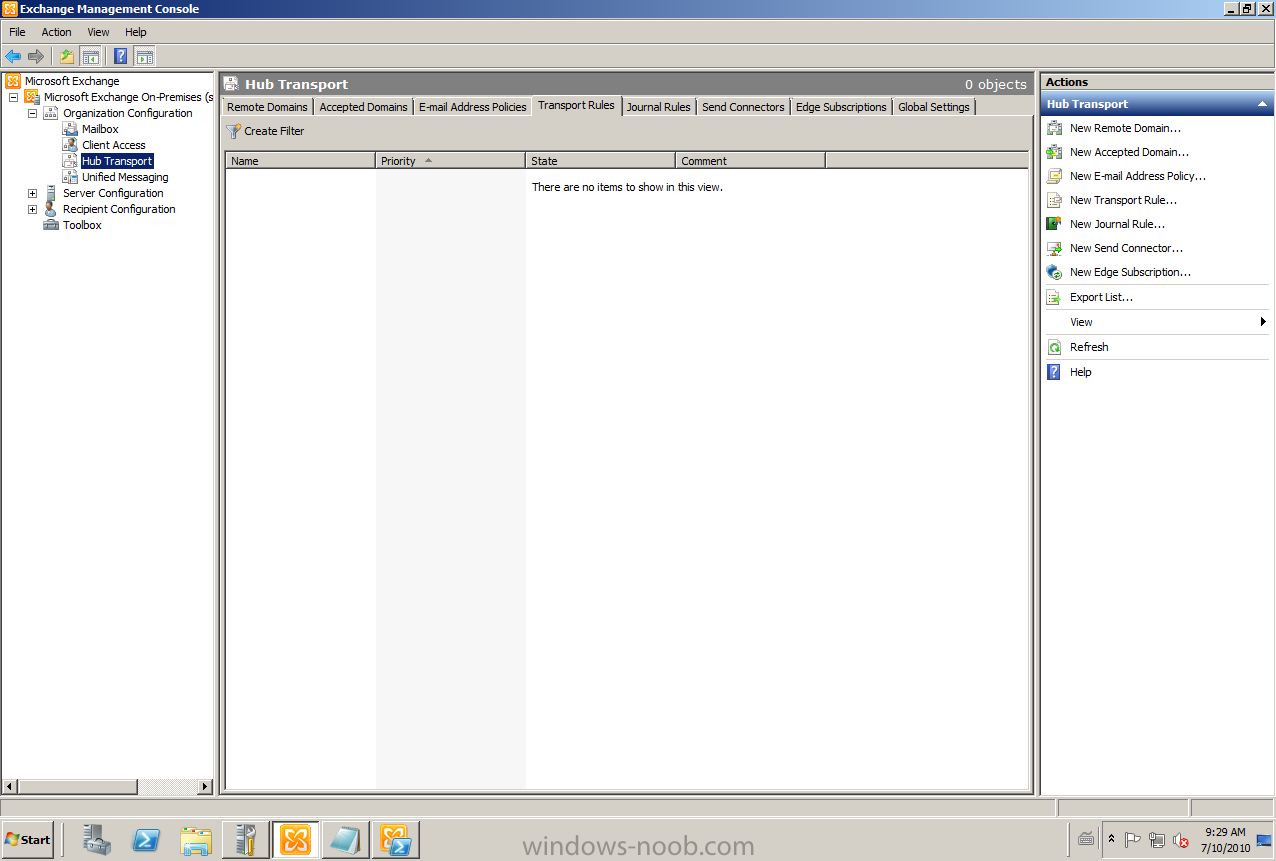Click the Help question mark icon in Actions

pyautogui.click(x=1054, y=372)
